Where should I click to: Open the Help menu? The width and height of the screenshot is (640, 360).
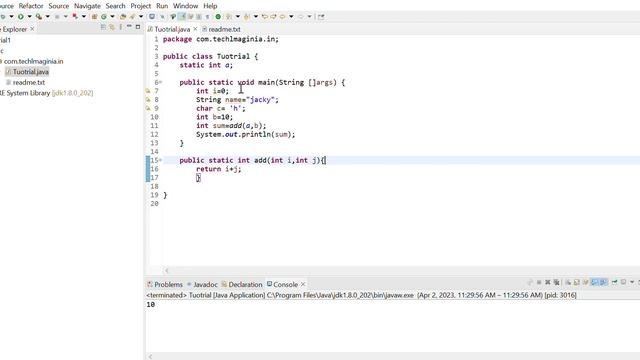coord(210,6)
